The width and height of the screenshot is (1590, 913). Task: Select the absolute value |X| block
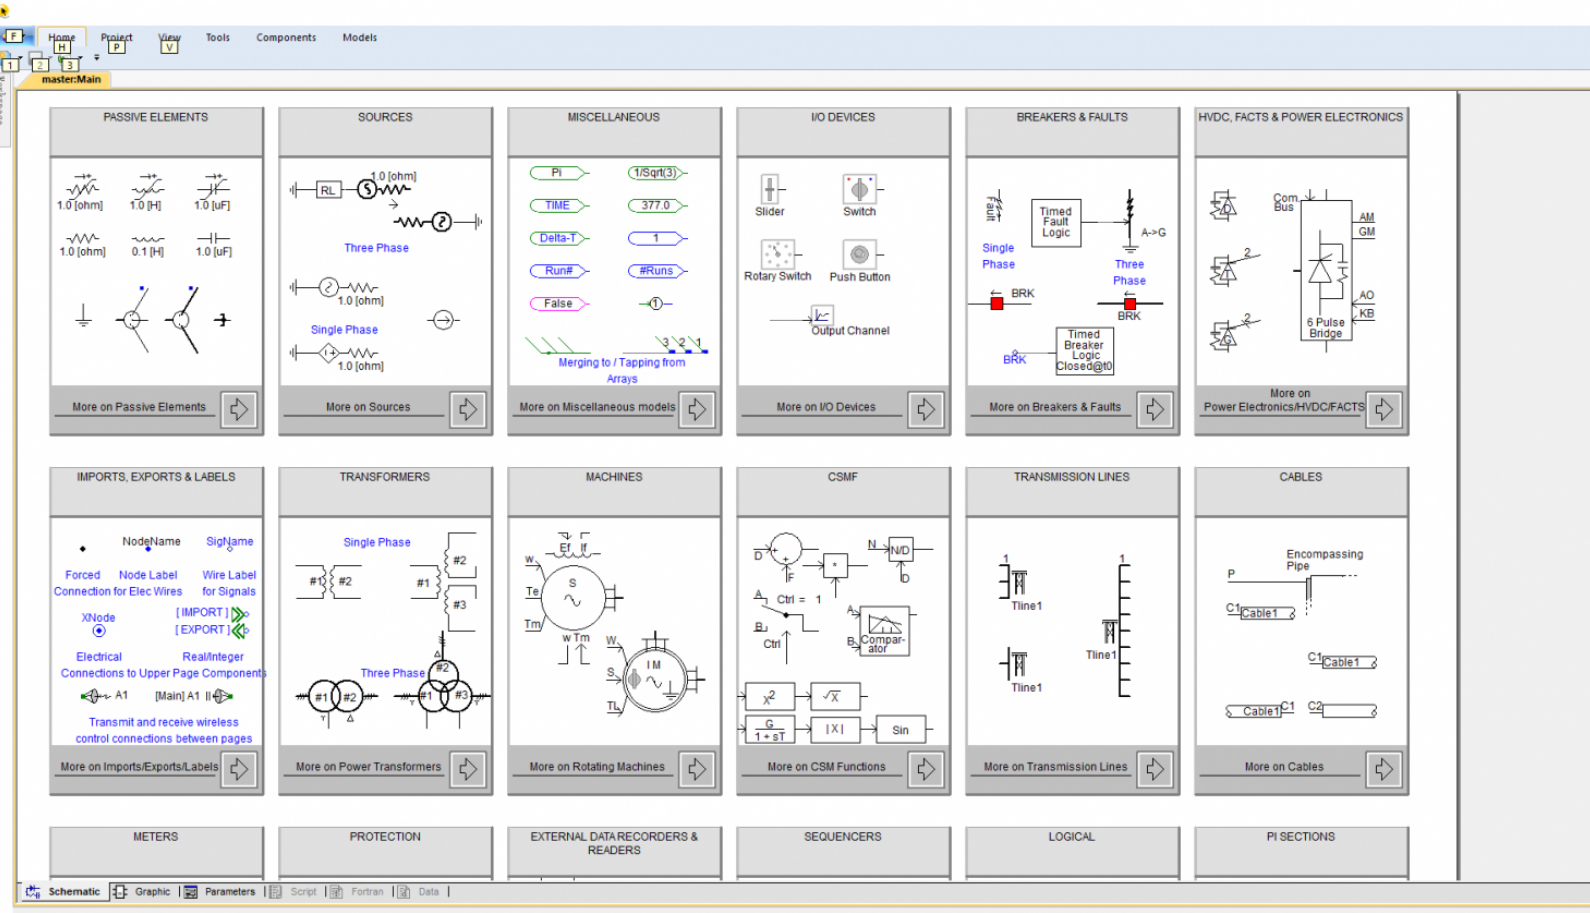tap(835, 730)
